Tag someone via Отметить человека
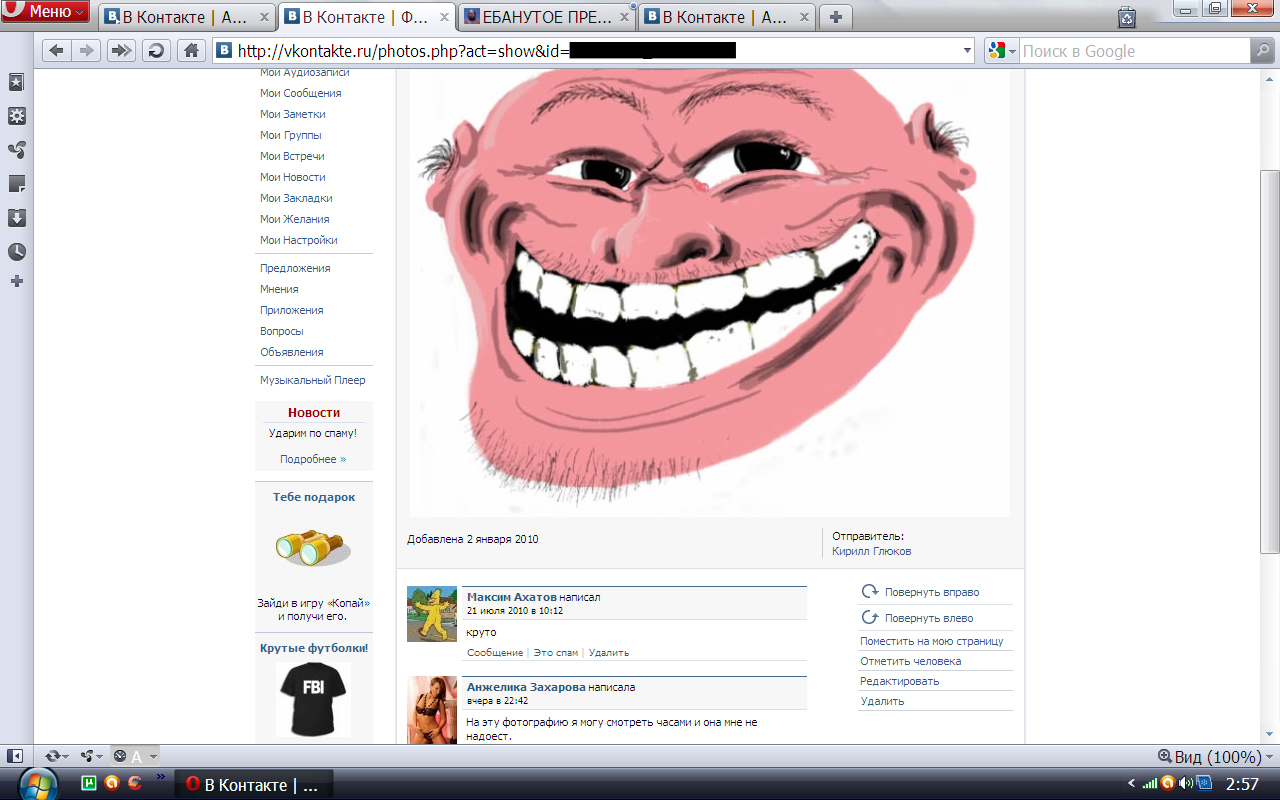The image size is (1280, 800). pyautogui.click(x=911, y=661)
